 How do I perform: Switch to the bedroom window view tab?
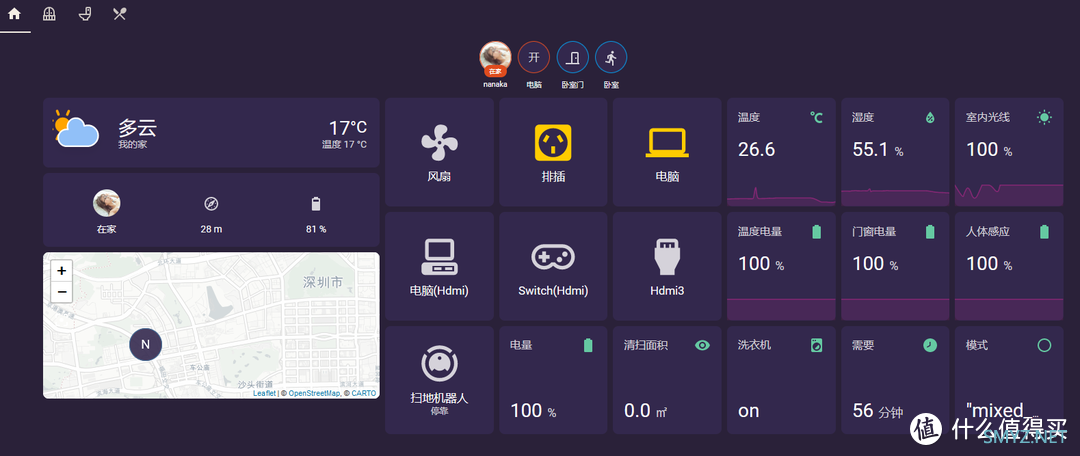tap(50, 14)
